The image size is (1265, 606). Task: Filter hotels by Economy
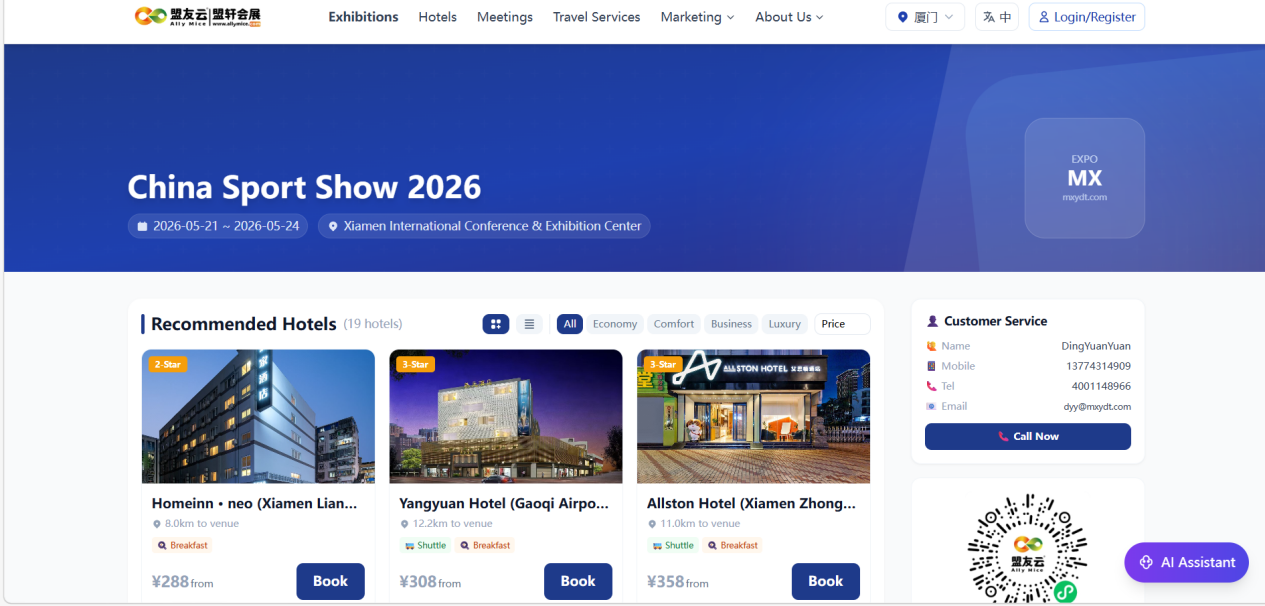tap(615, 324)
